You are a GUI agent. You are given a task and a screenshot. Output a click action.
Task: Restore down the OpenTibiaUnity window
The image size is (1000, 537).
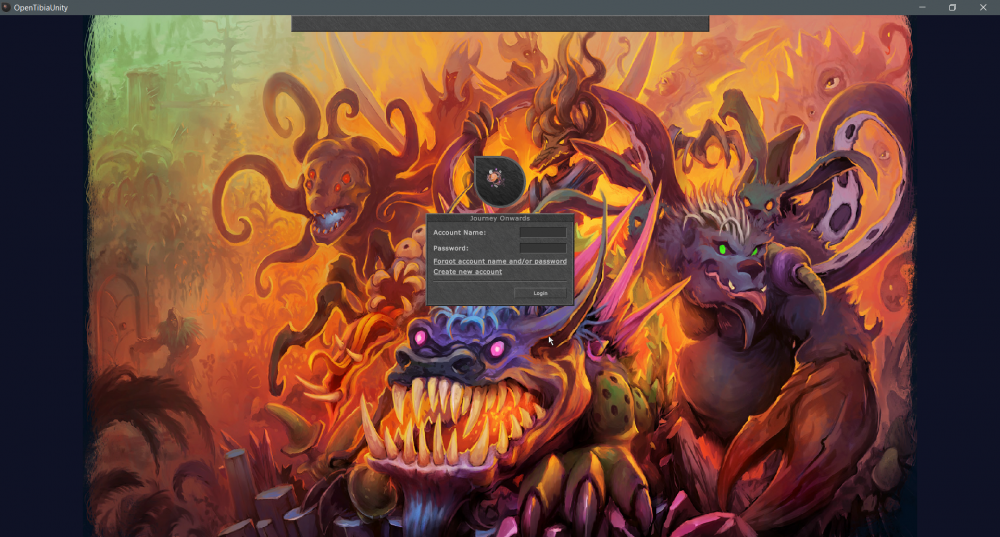click(952, 8)
